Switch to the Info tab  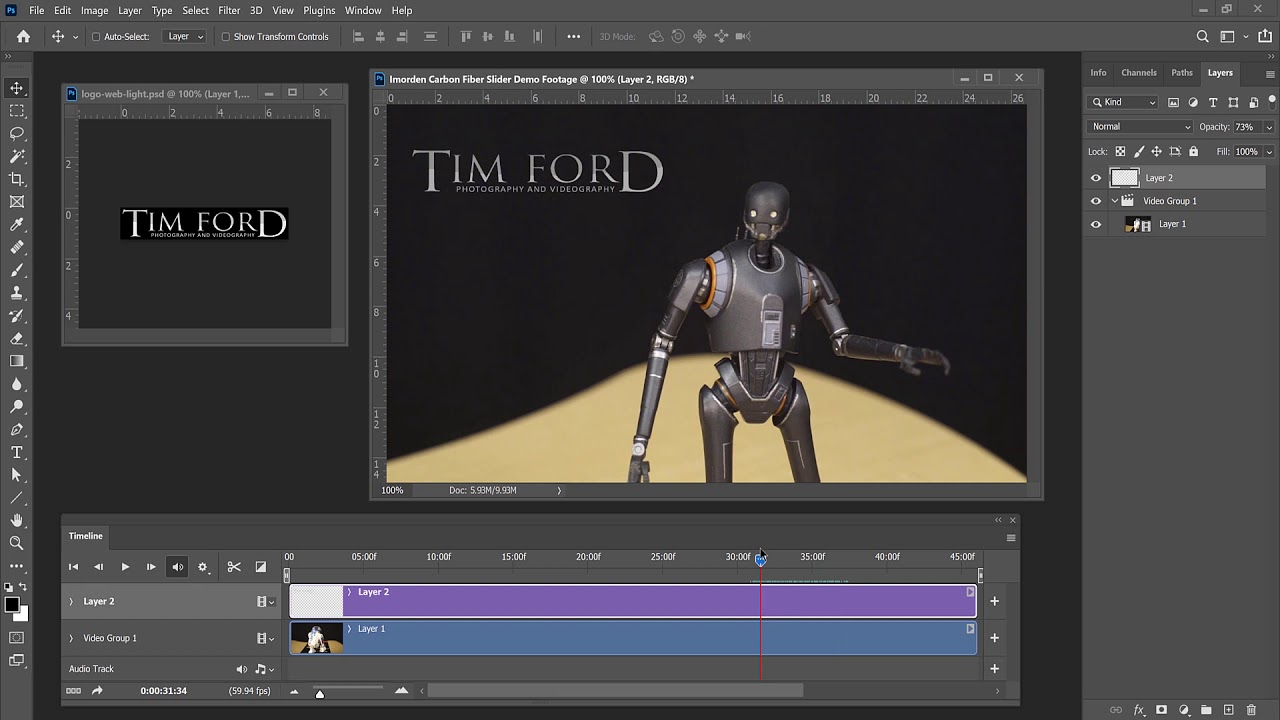coord(1098,73)
